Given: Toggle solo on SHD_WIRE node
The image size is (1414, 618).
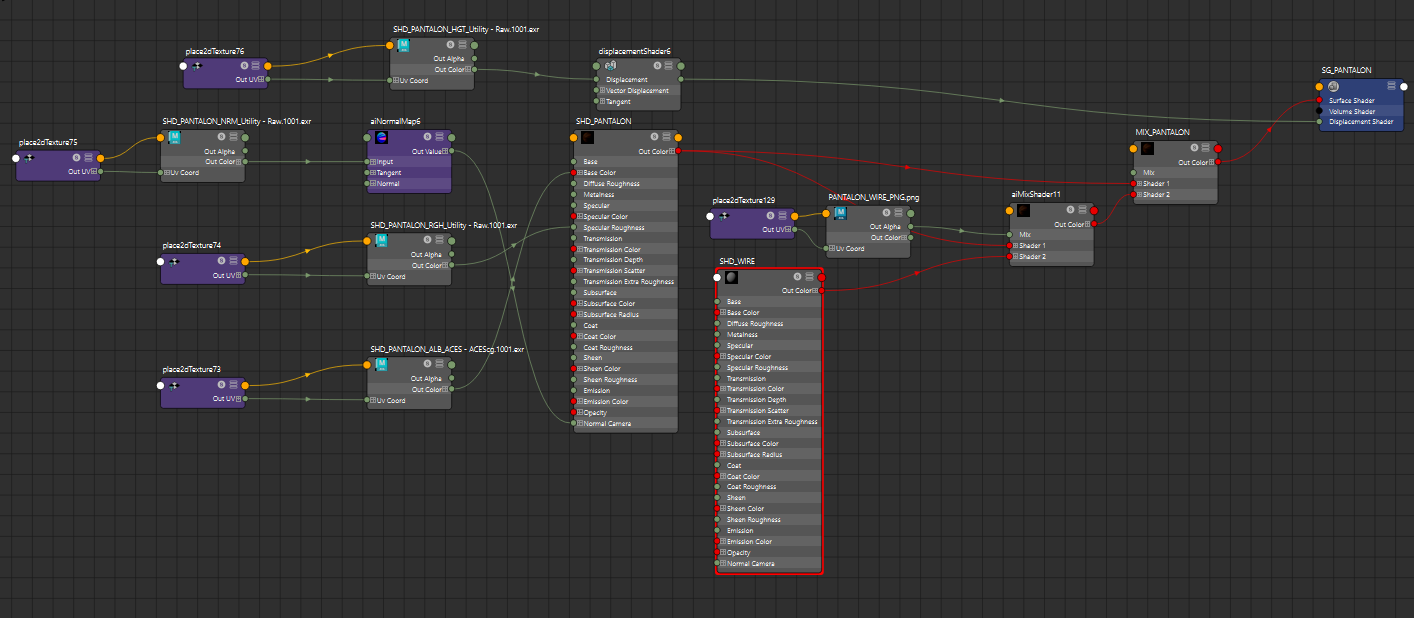Looking at the screenshot, I should tap(797, 277).
